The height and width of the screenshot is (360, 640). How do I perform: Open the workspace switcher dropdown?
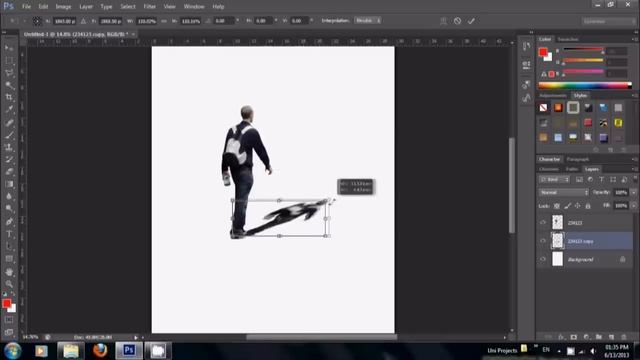coord(607,21)
